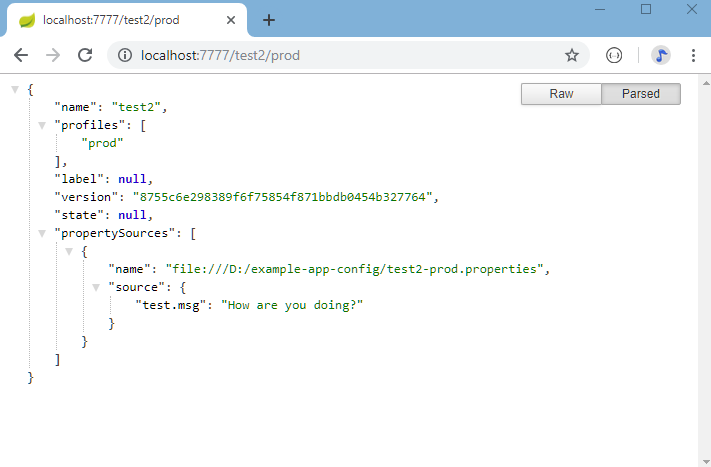Click the address bar URL field
This screenshot has width=711, height=467.
click(340, 56)
